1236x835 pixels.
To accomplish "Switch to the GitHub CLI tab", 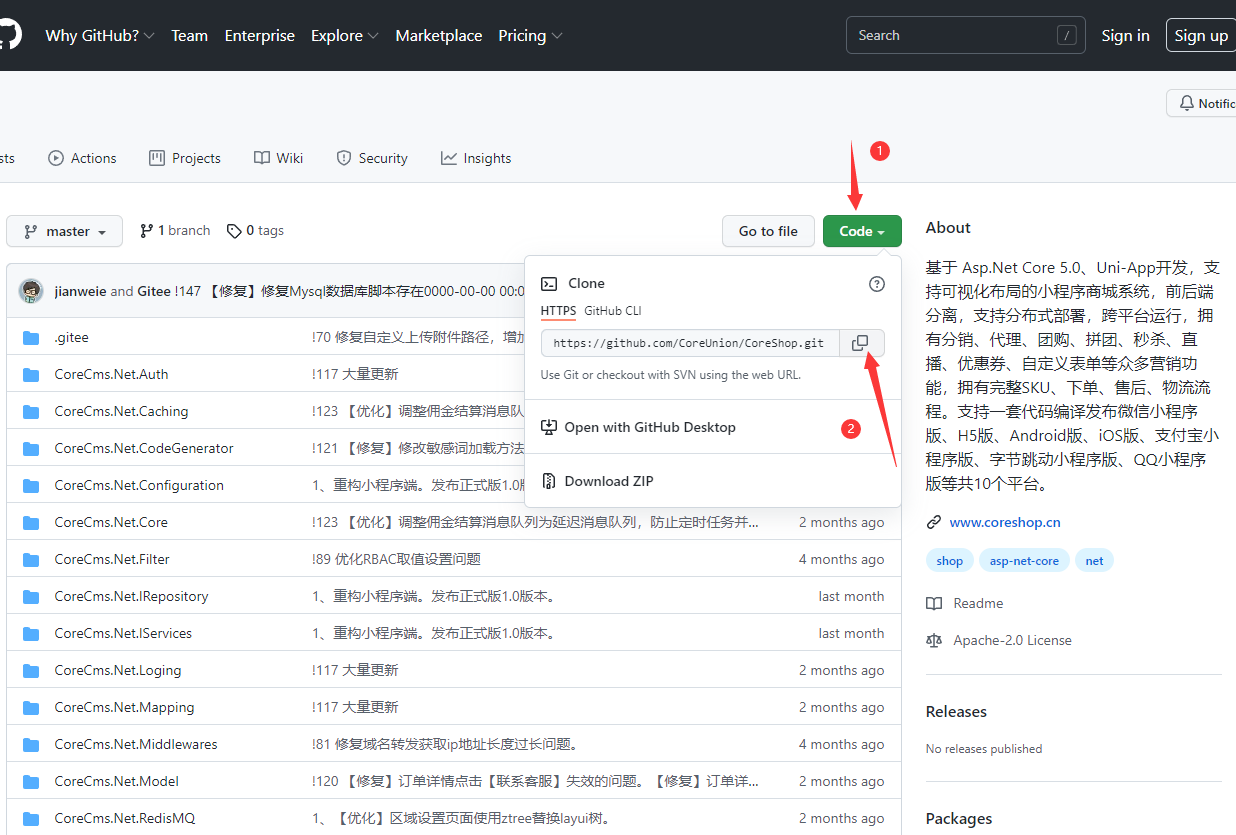I will (x=612, y=311).
